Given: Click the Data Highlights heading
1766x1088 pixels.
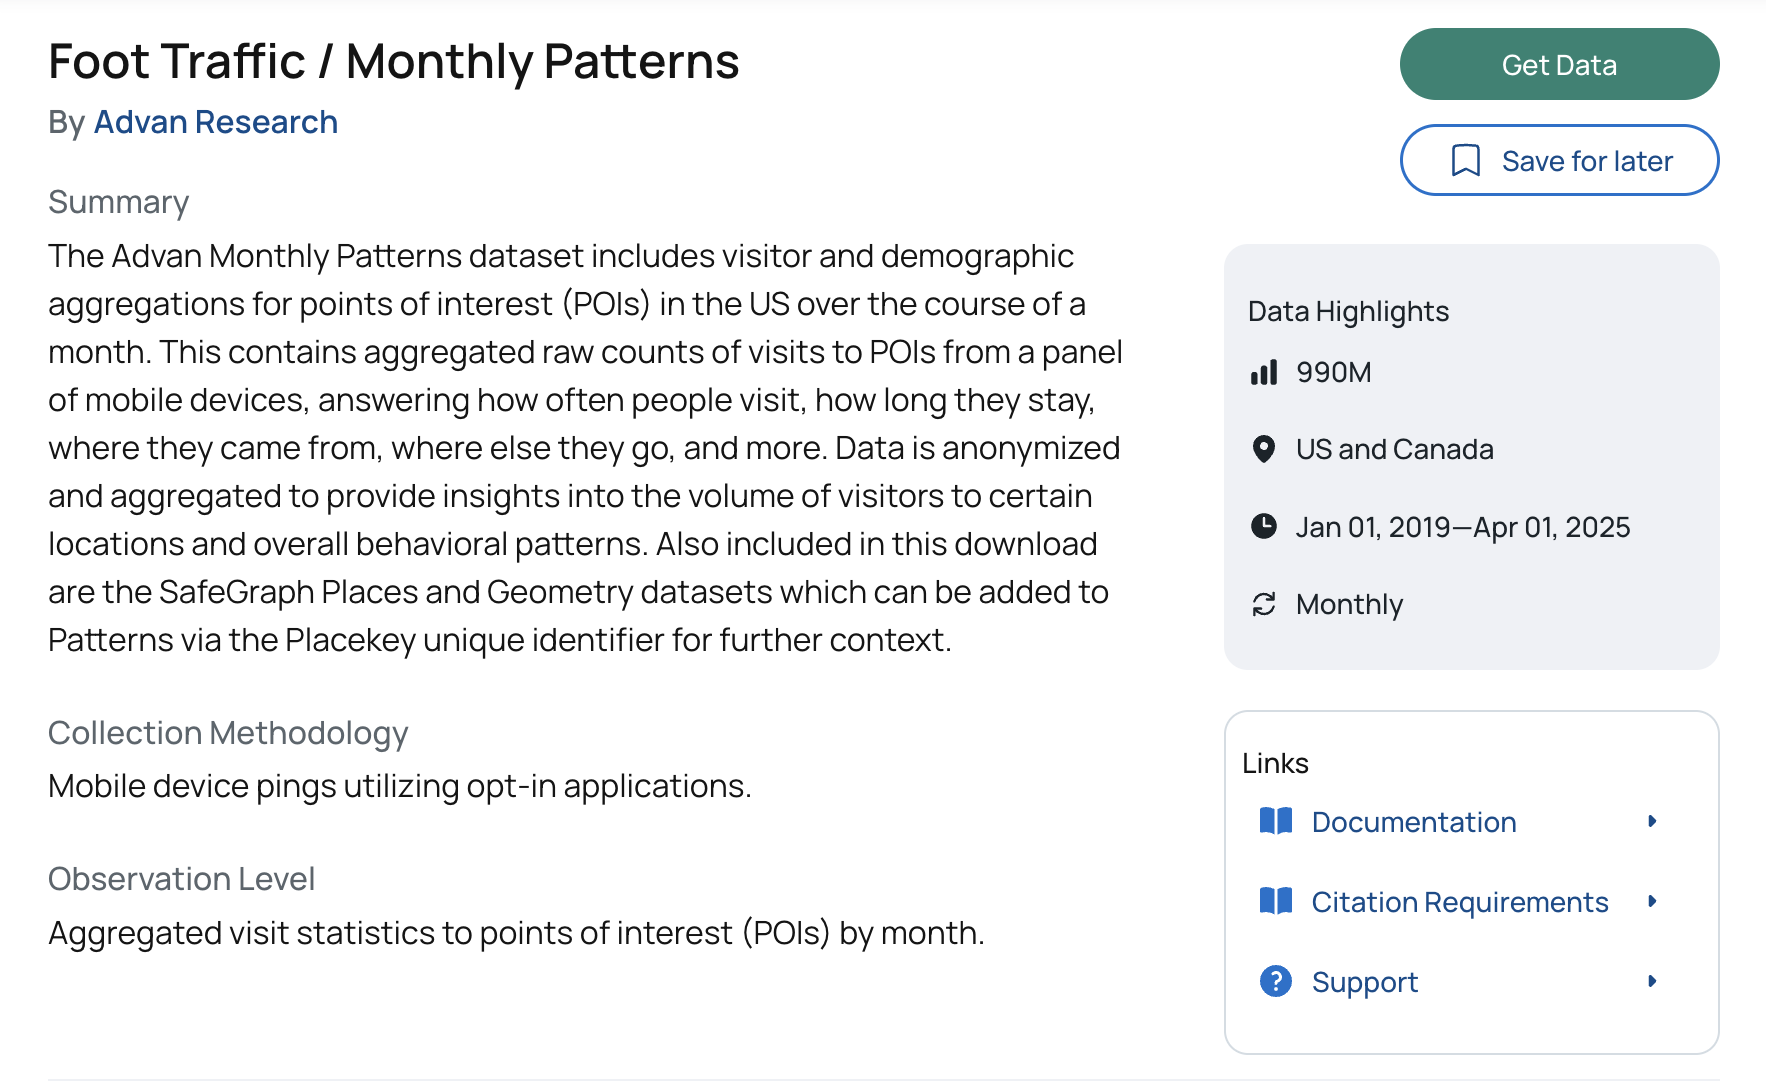Looking at the screenshot, I should click(1348, 311).
